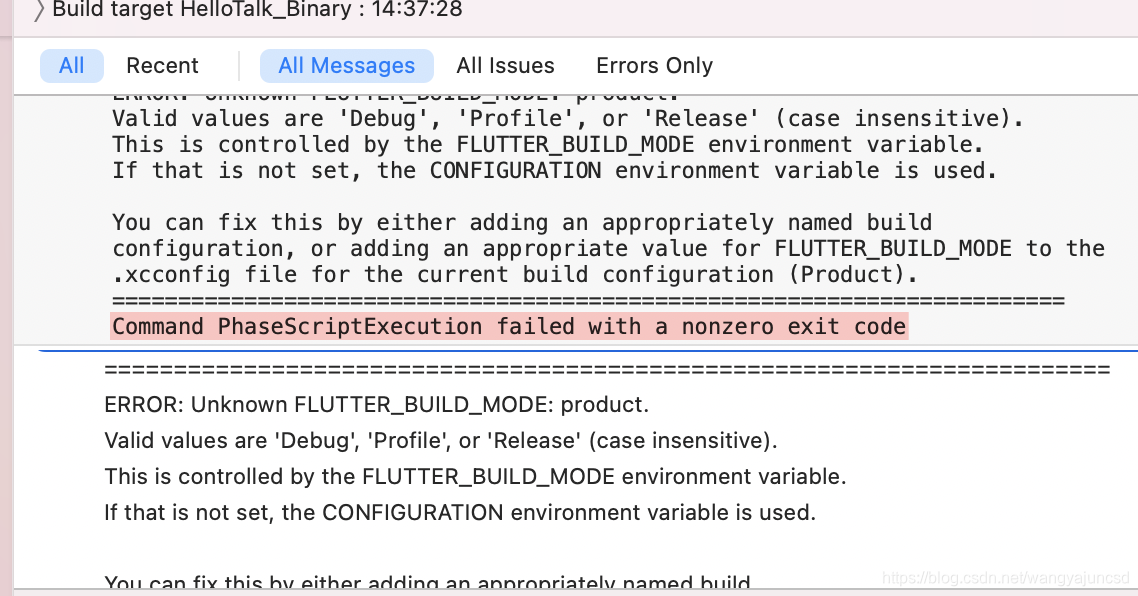Click 'If that is not set' line in lower pane

point(460,513)
